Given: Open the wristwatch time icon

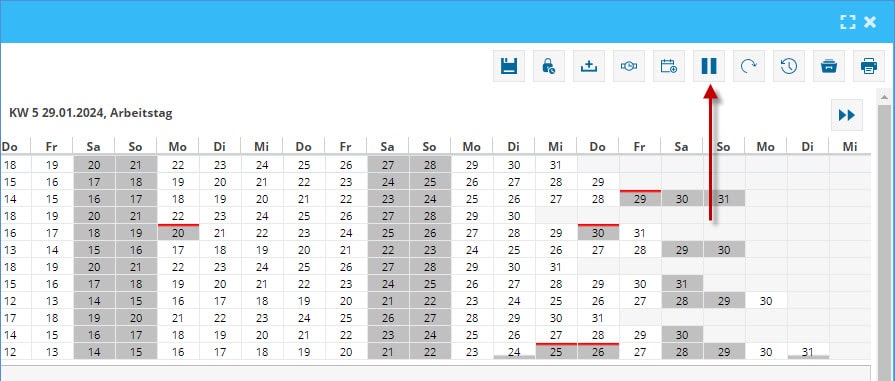Looking at the screenshot, I should (628, 66).
